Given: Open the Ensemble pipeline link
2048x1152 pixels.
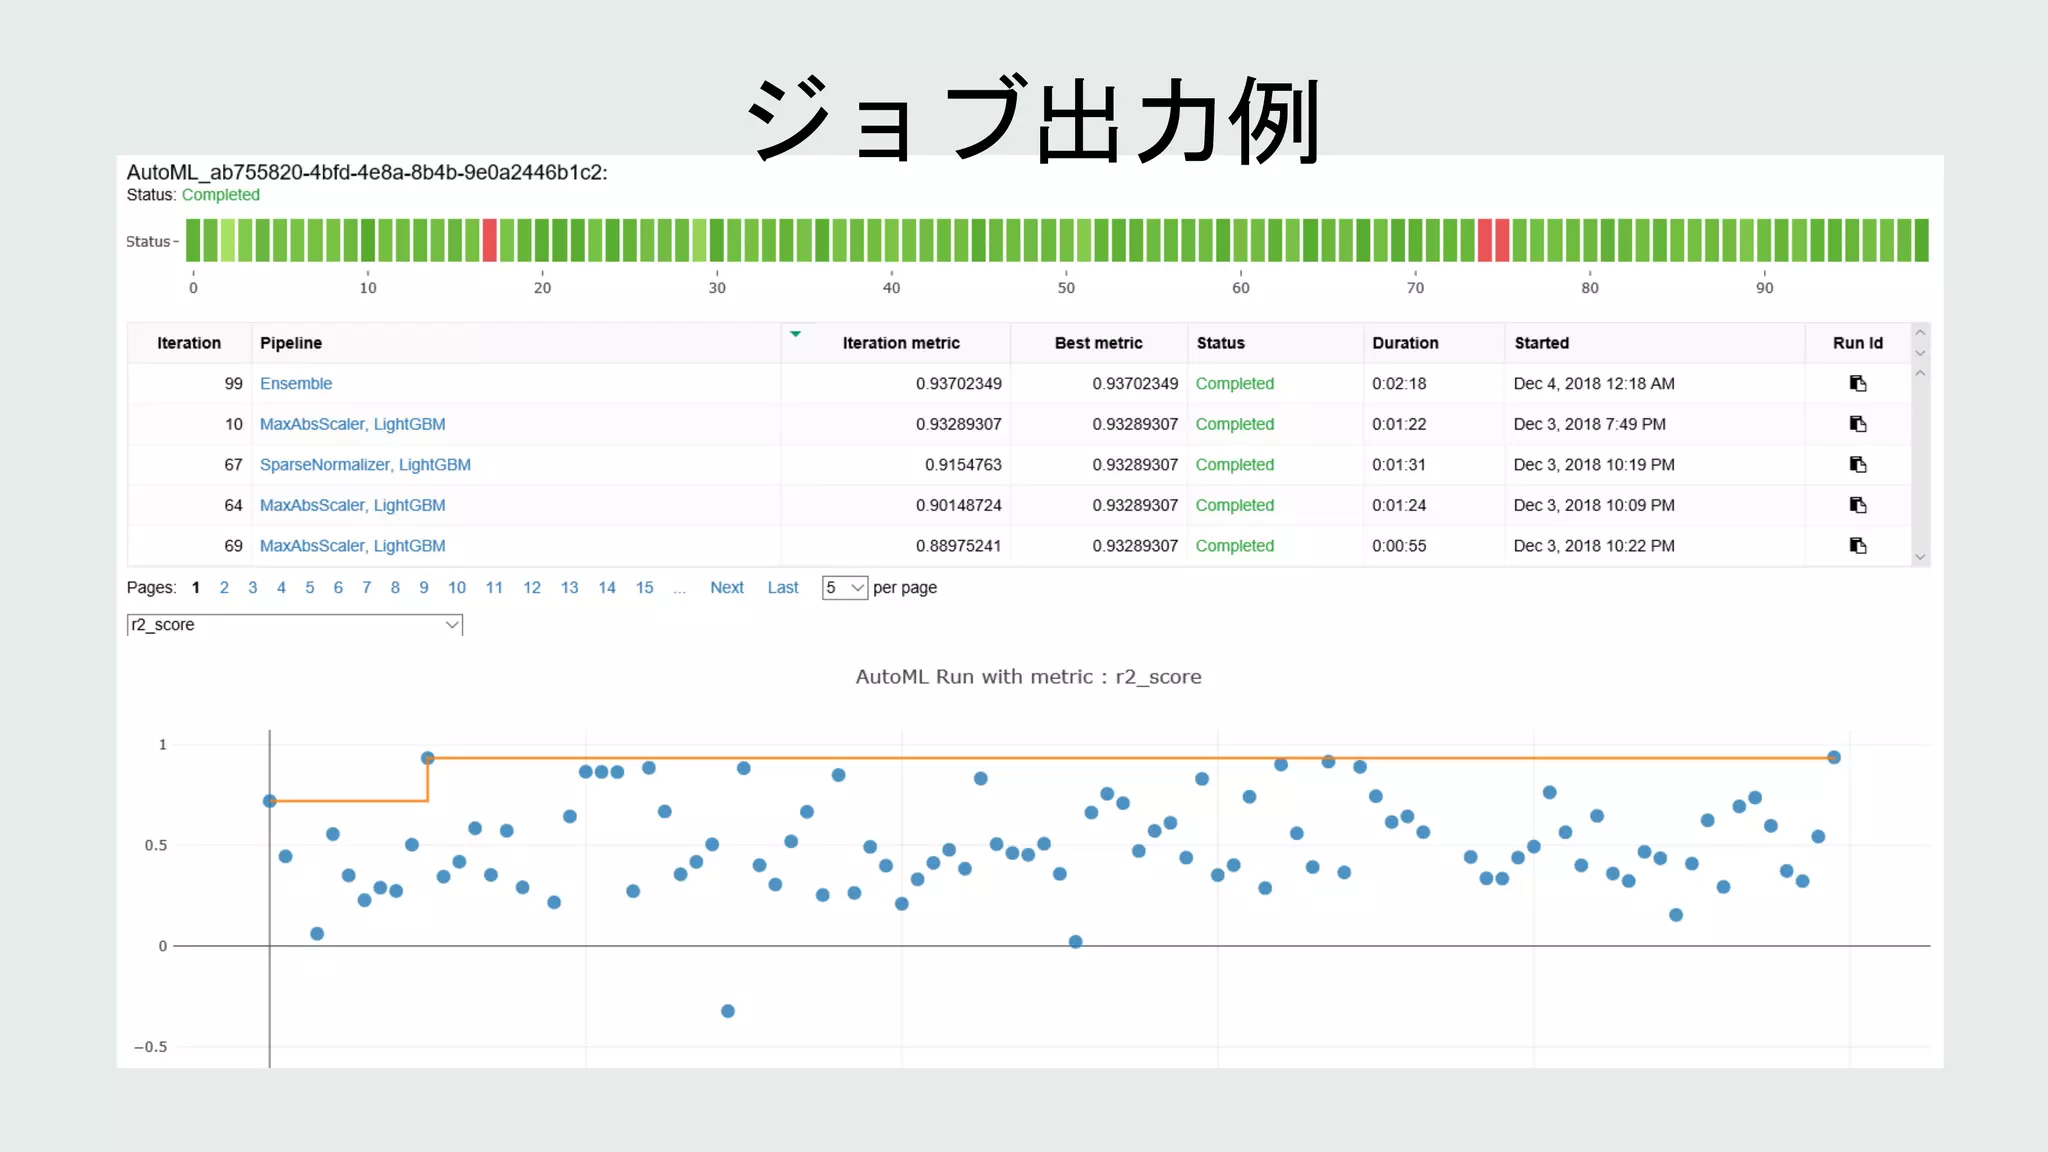Looking at the screenshot, I should 296,384.
